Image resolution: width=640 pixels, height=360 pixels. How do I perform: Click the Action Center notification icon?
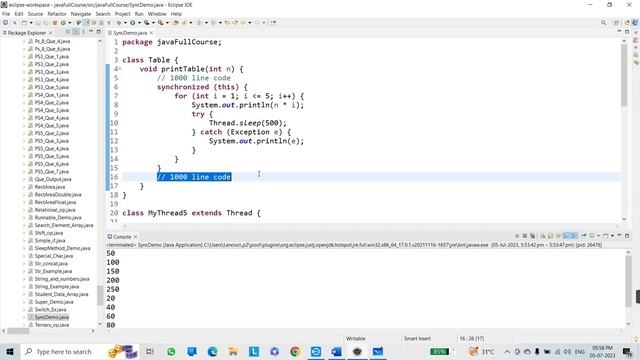click(x=627, y=351)
